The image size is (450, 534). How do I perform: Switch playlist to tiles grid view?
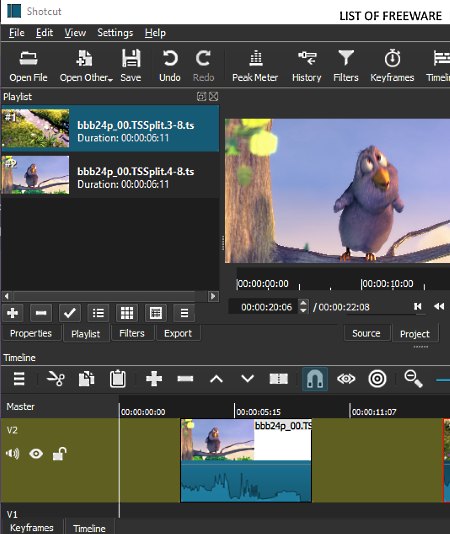[x=127, y=313]
